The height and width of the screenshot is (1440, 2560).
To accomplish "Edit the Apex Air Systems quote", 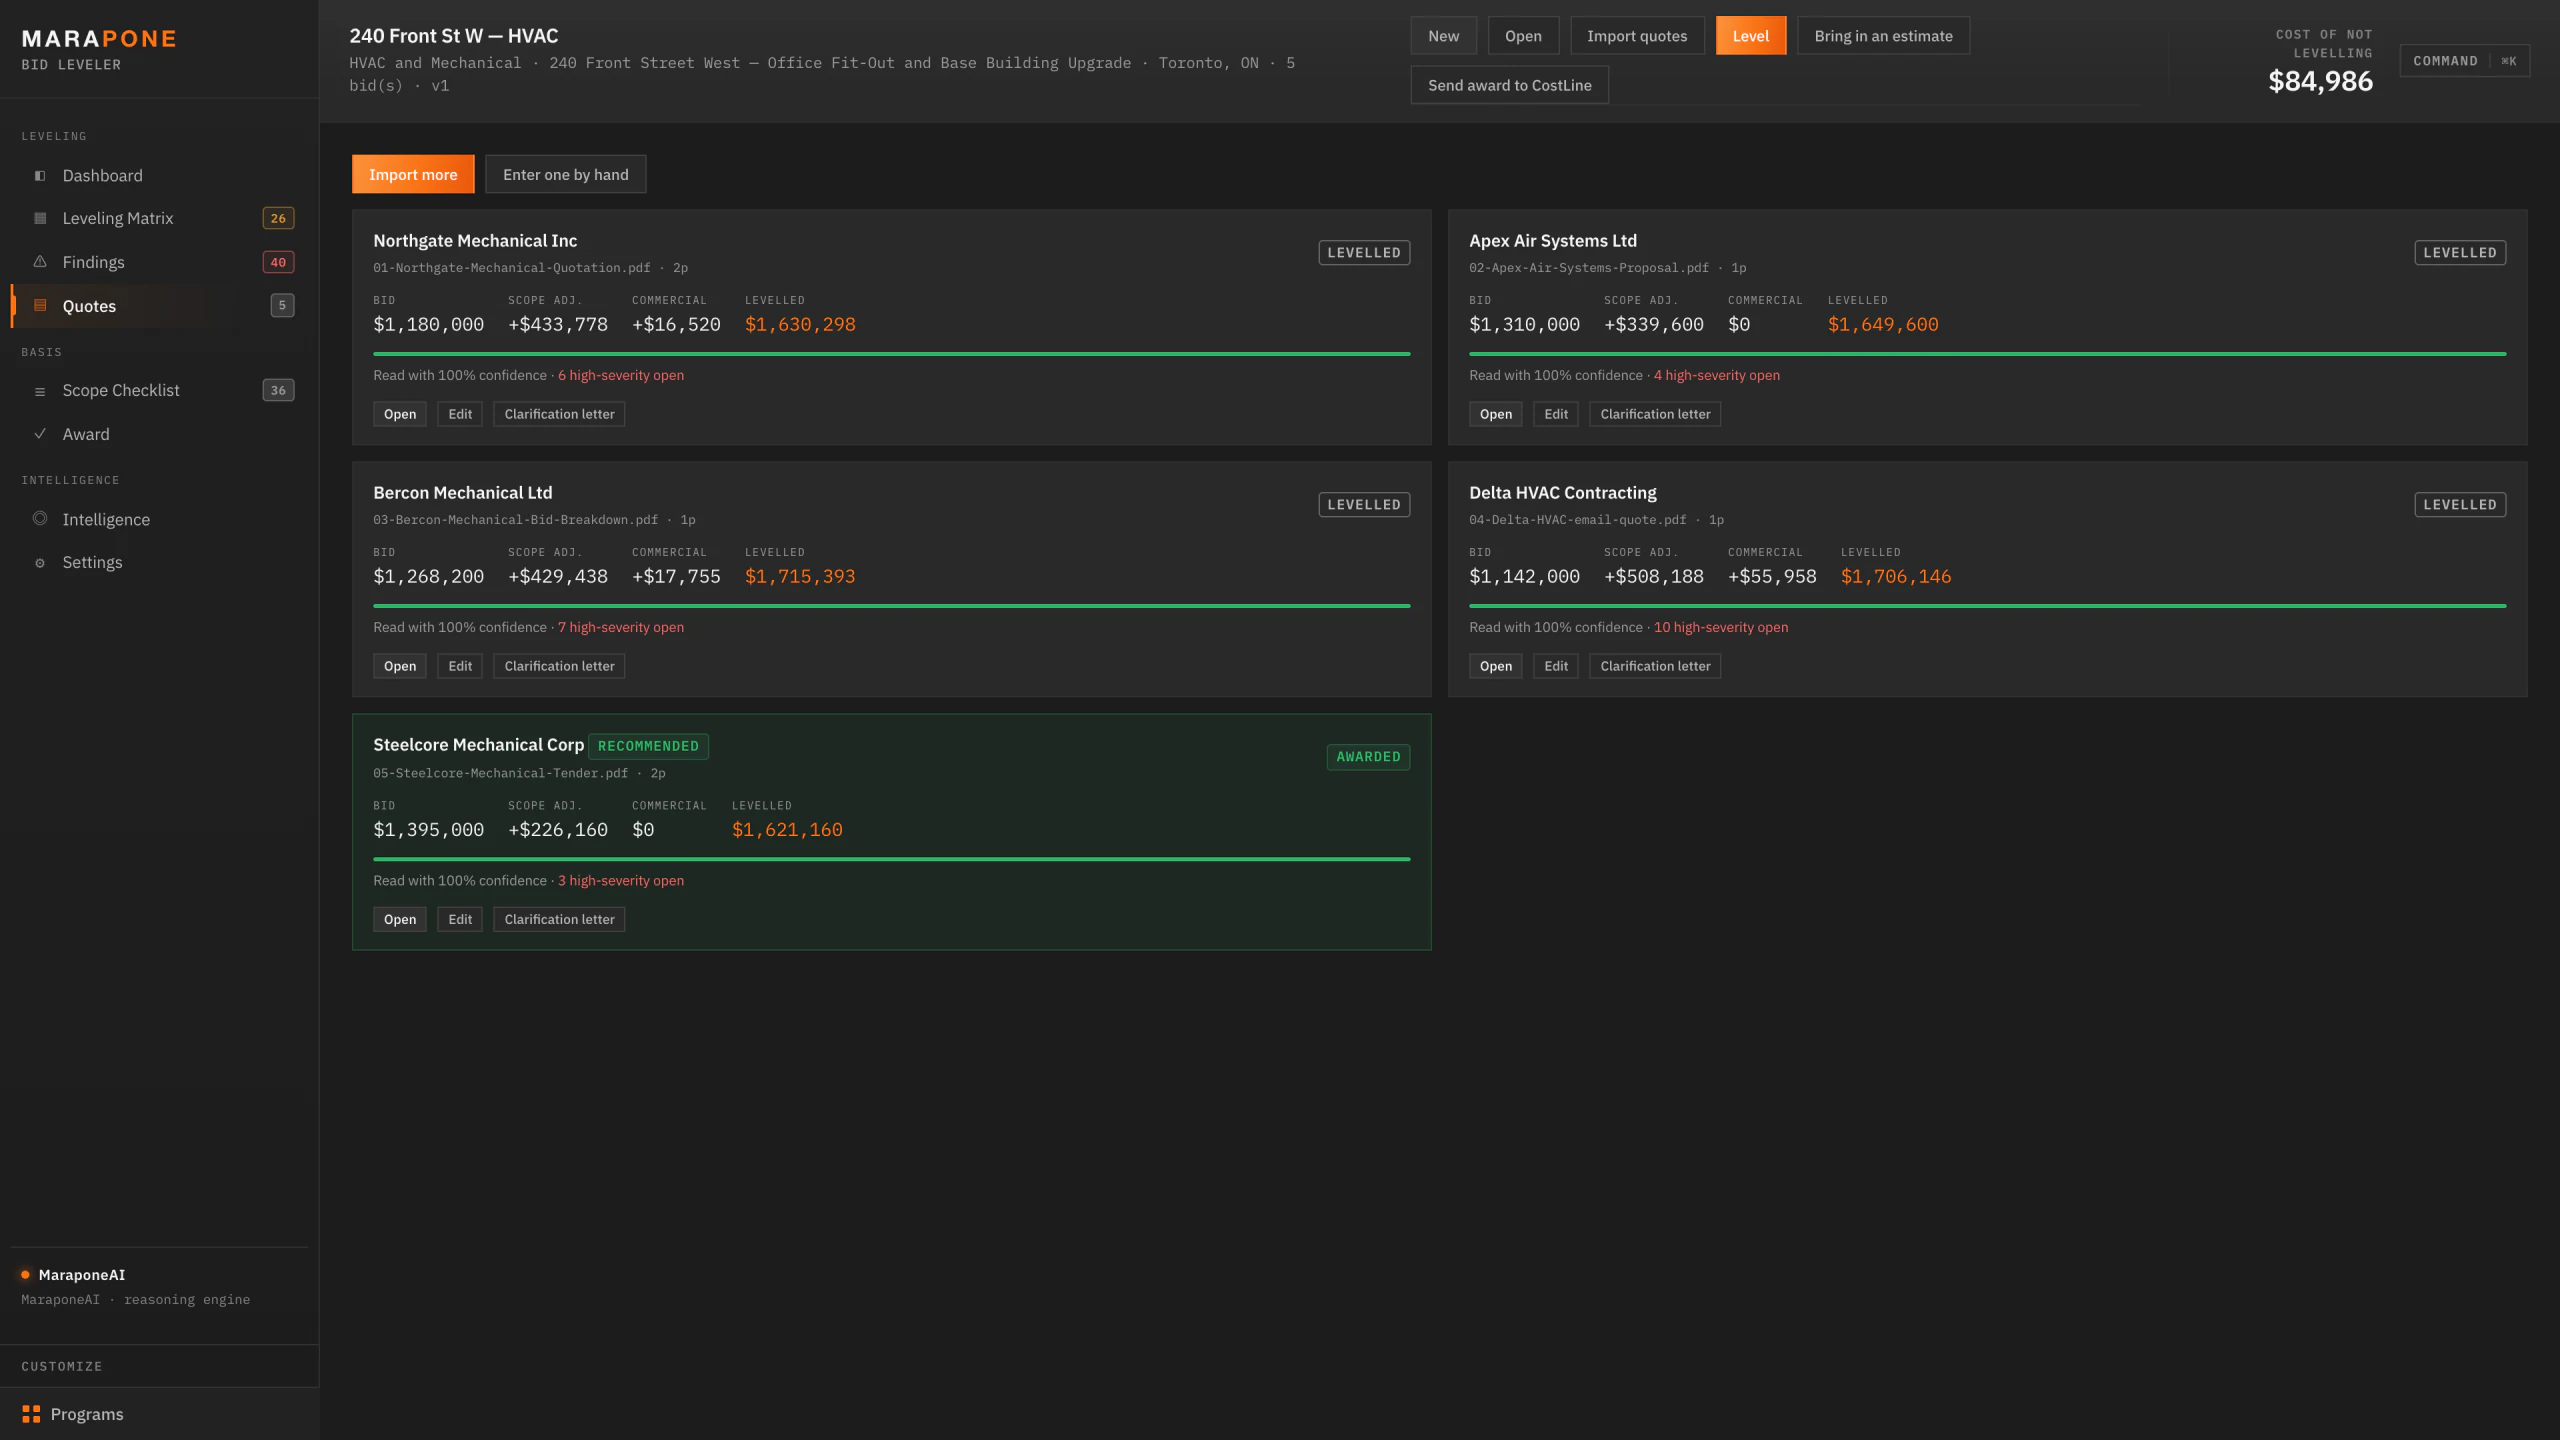I will pos(1556,414).
